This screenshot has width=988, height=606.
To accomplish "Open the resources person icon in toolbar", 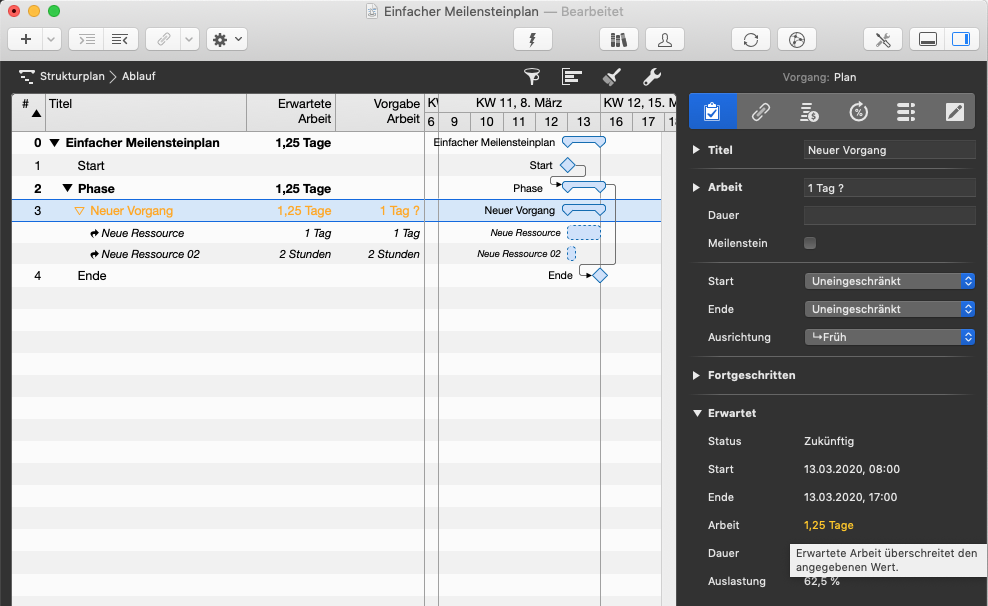I will pos(665,39).
